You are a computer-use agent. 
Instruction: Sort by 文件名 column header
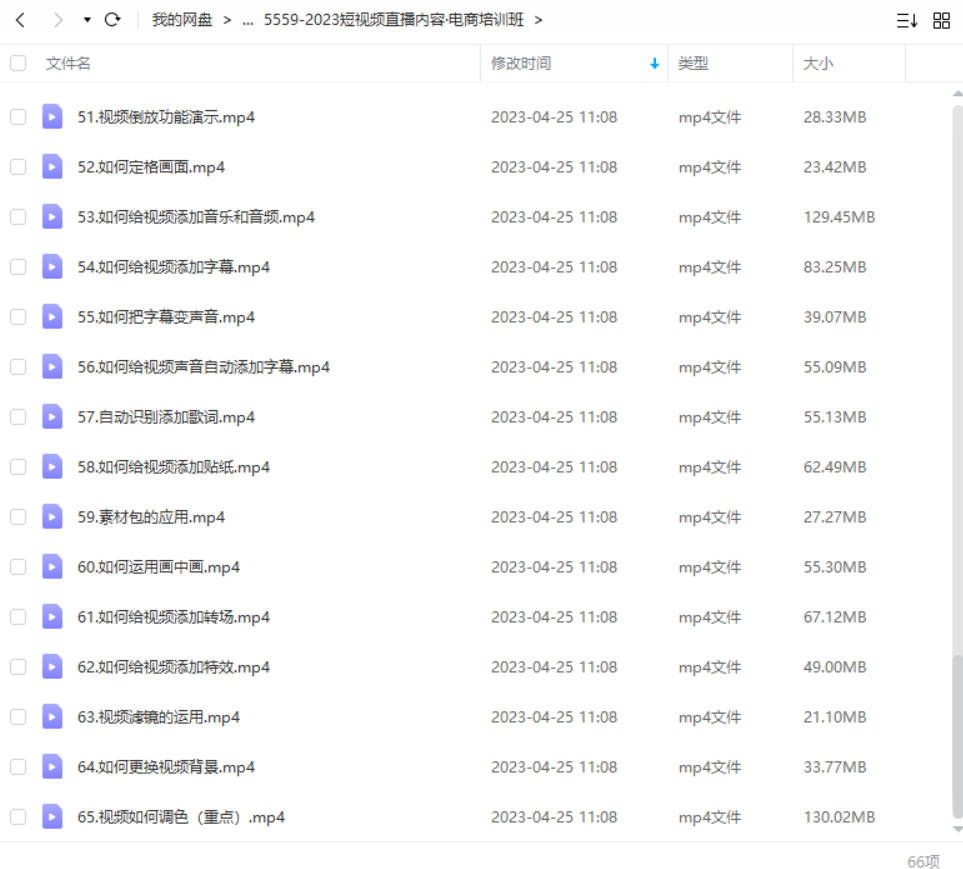click(68, 63)
